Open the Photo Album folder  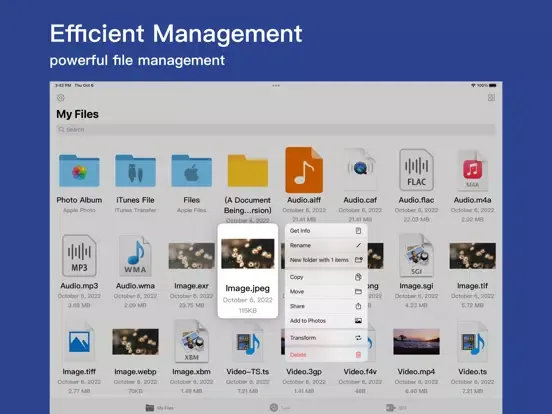click(x=79, y=171)
